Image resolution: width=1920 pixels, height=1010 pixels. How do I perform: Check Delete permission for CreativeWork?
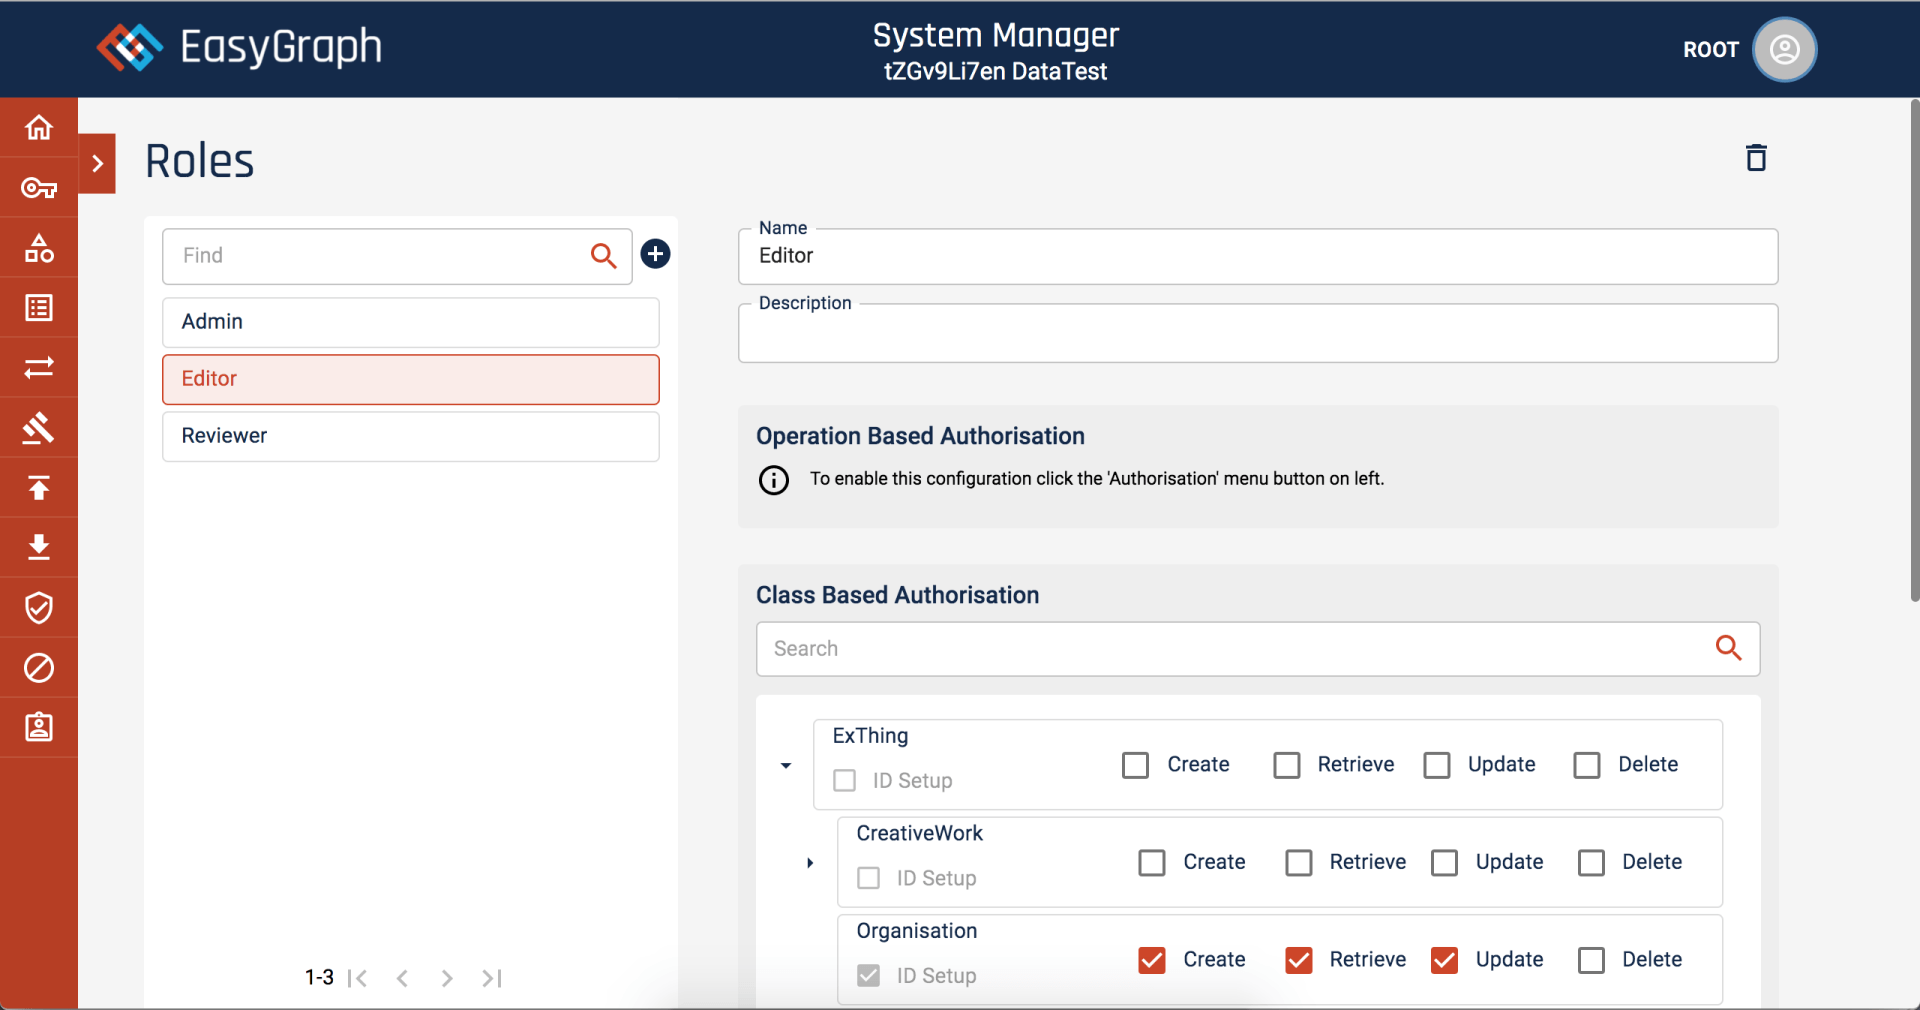(x=1591, y=863)
